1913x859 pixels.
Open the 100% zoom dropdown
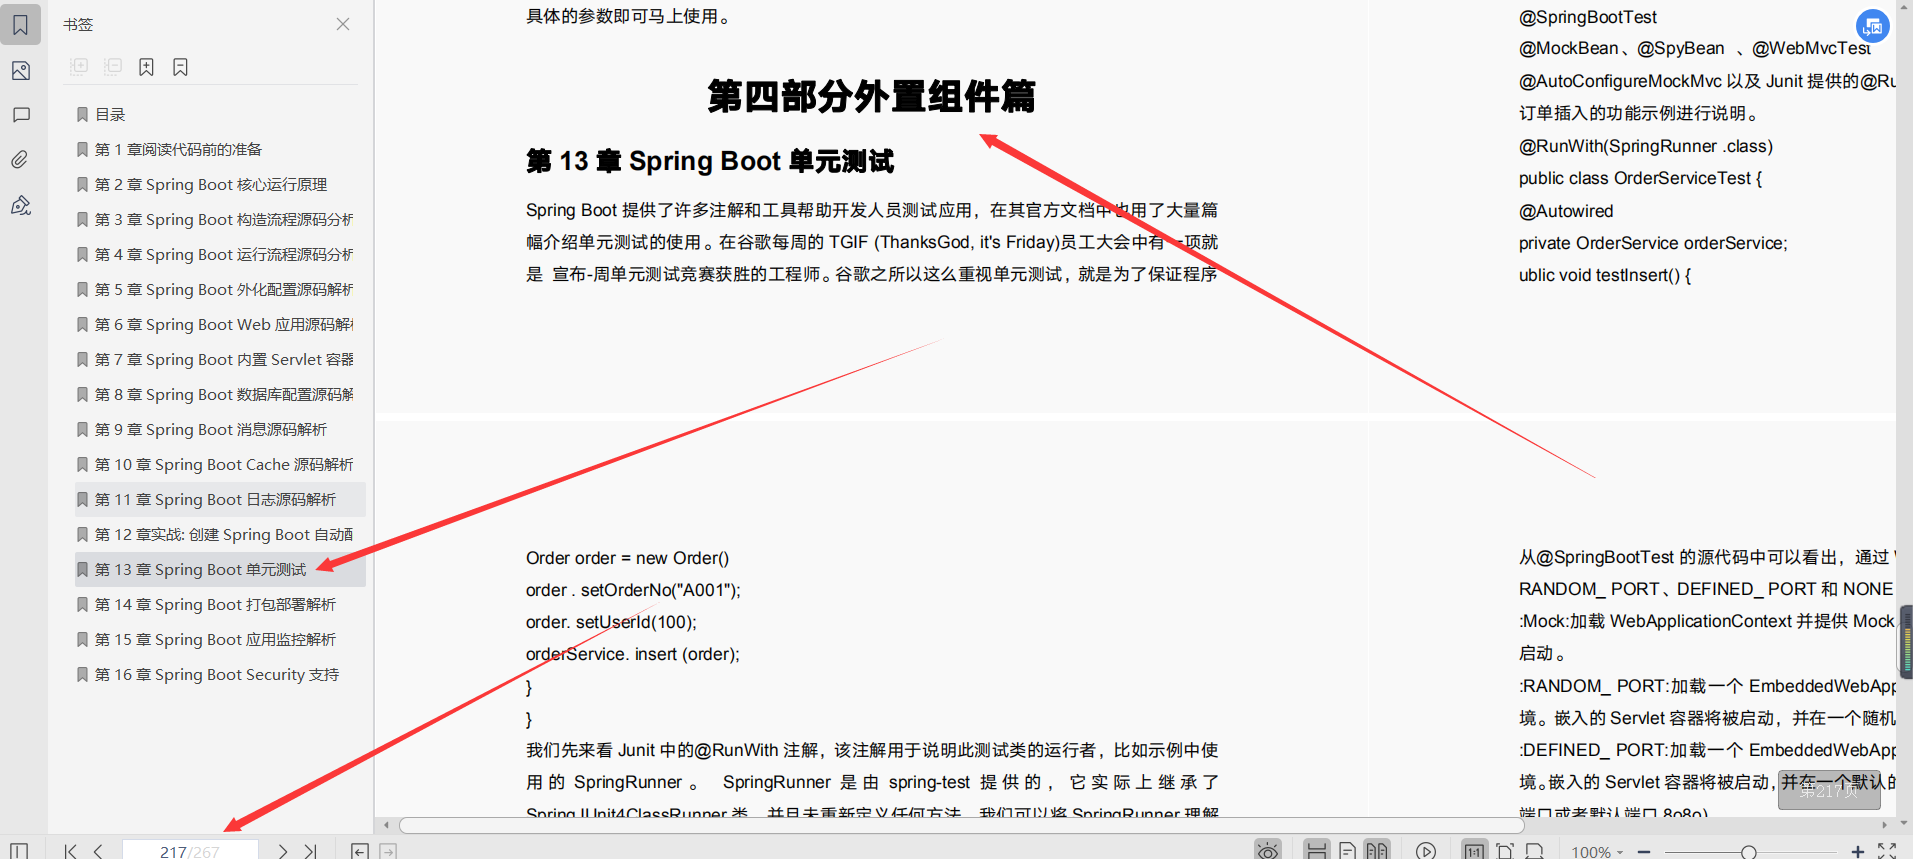tap(1597, 852)
